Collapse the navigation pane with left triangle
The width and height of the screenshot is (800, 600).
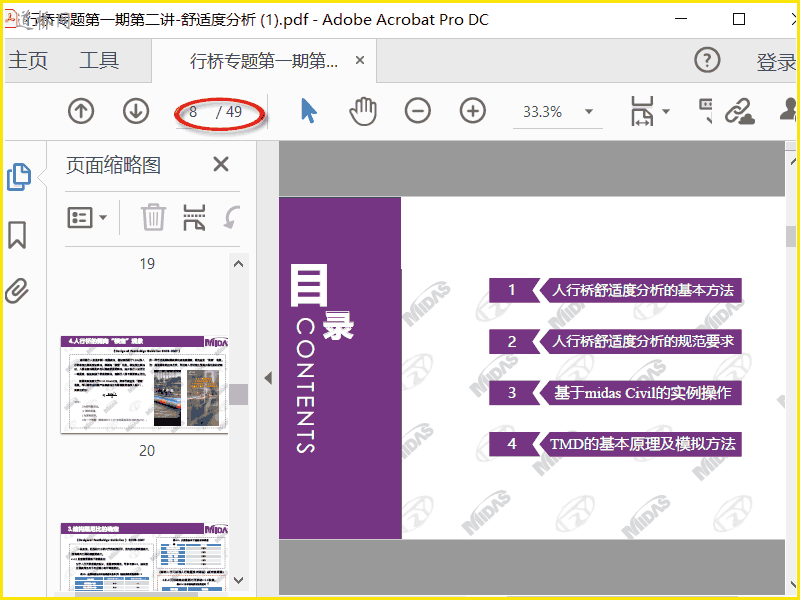(268, 378)
